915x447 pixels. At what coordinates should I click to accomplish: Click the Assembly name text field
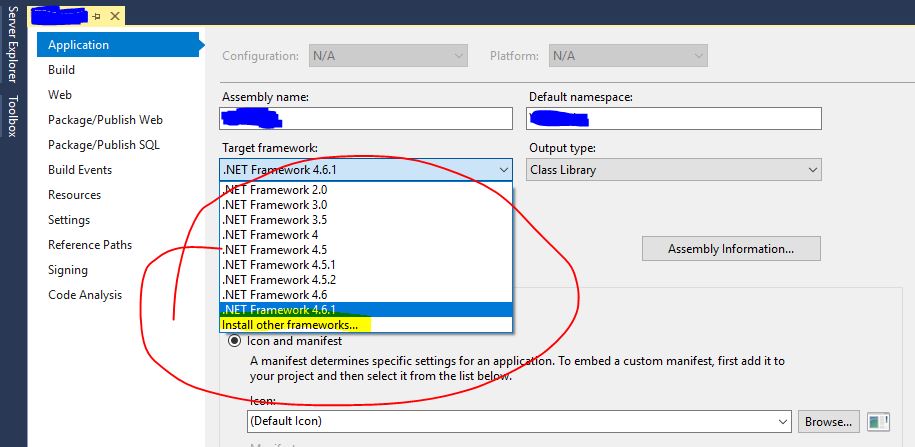click(x=367, y=118)
